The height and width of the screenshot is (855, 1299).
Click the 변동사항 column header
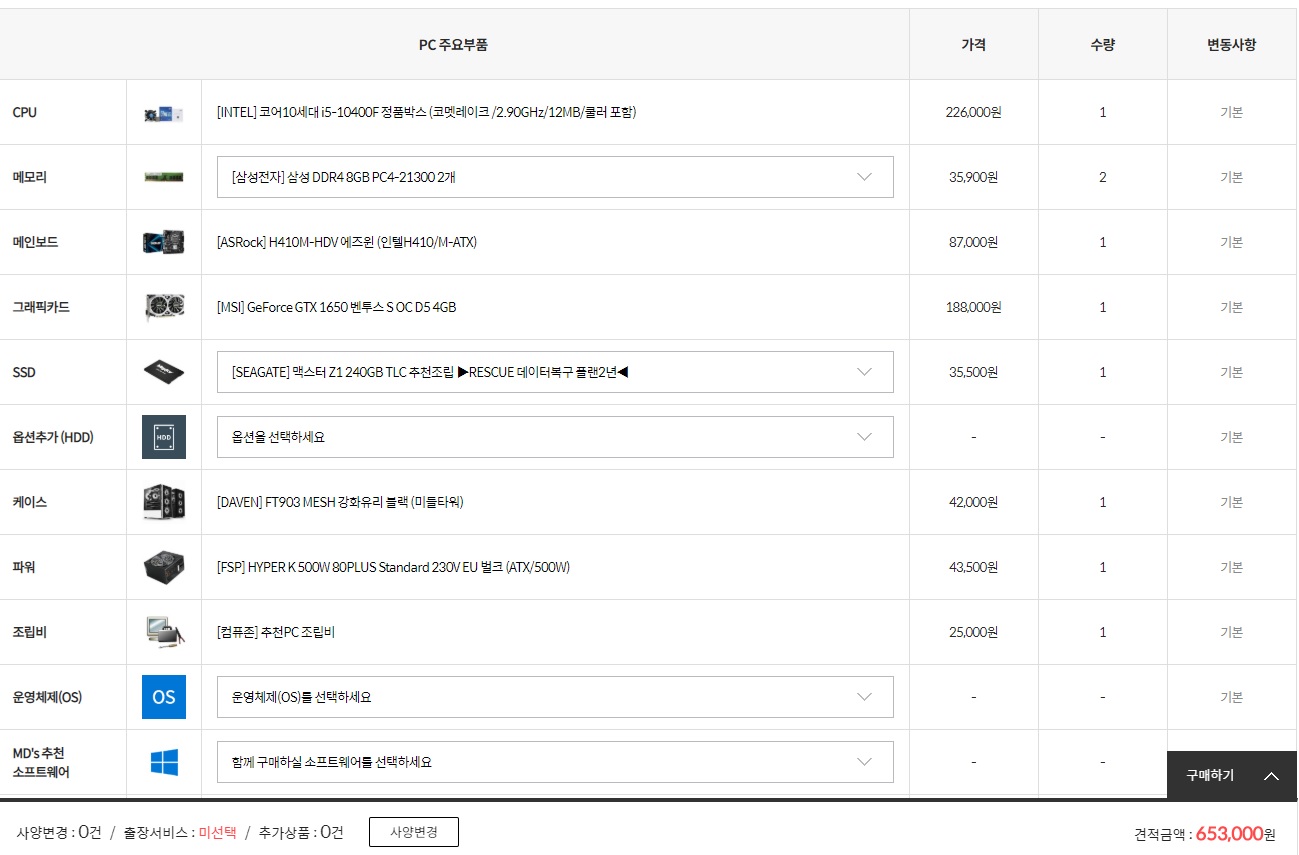pos(1232,45)
